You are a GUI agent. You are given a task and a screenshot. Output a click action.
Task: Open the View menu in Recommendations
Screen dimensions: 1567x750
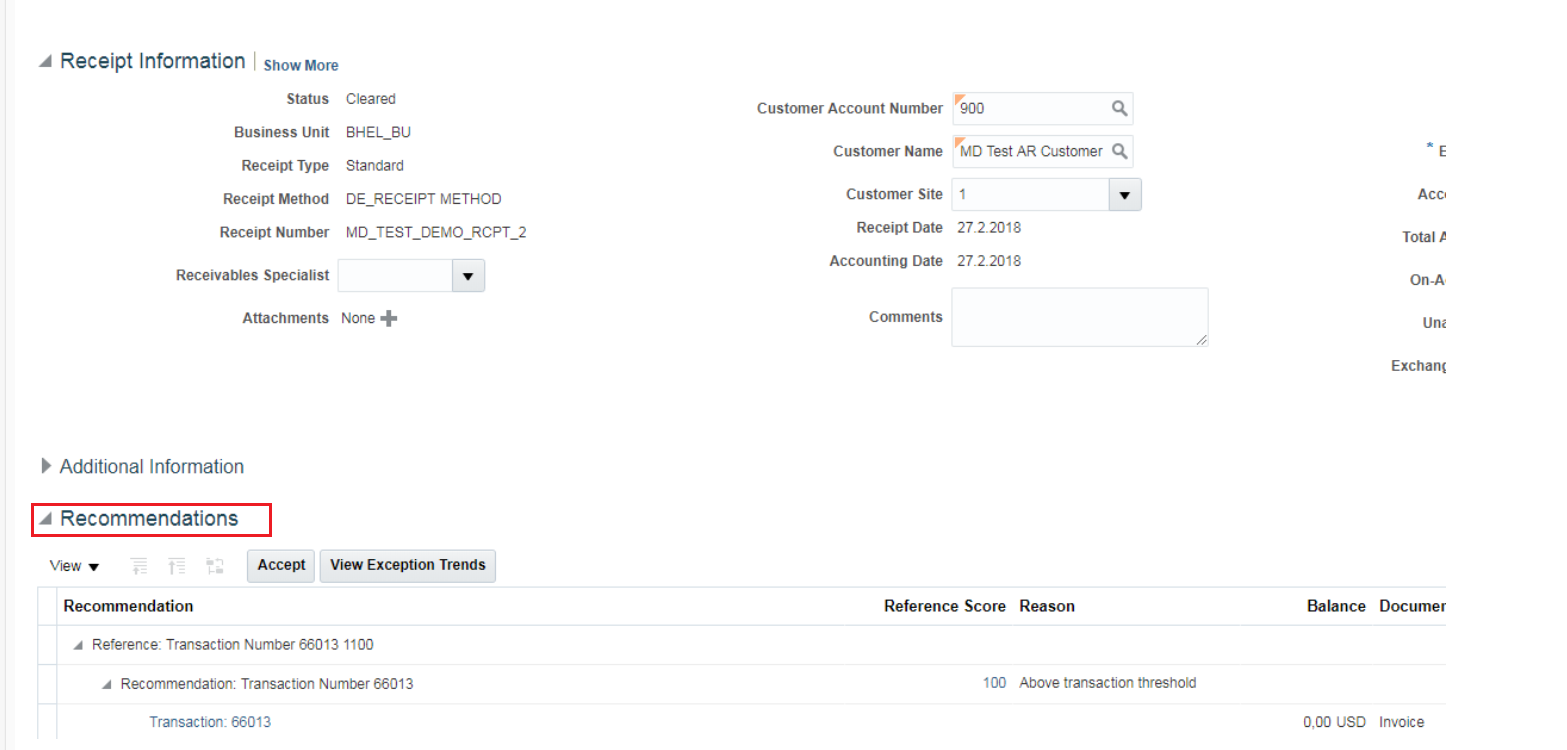[x=73, y=565]
